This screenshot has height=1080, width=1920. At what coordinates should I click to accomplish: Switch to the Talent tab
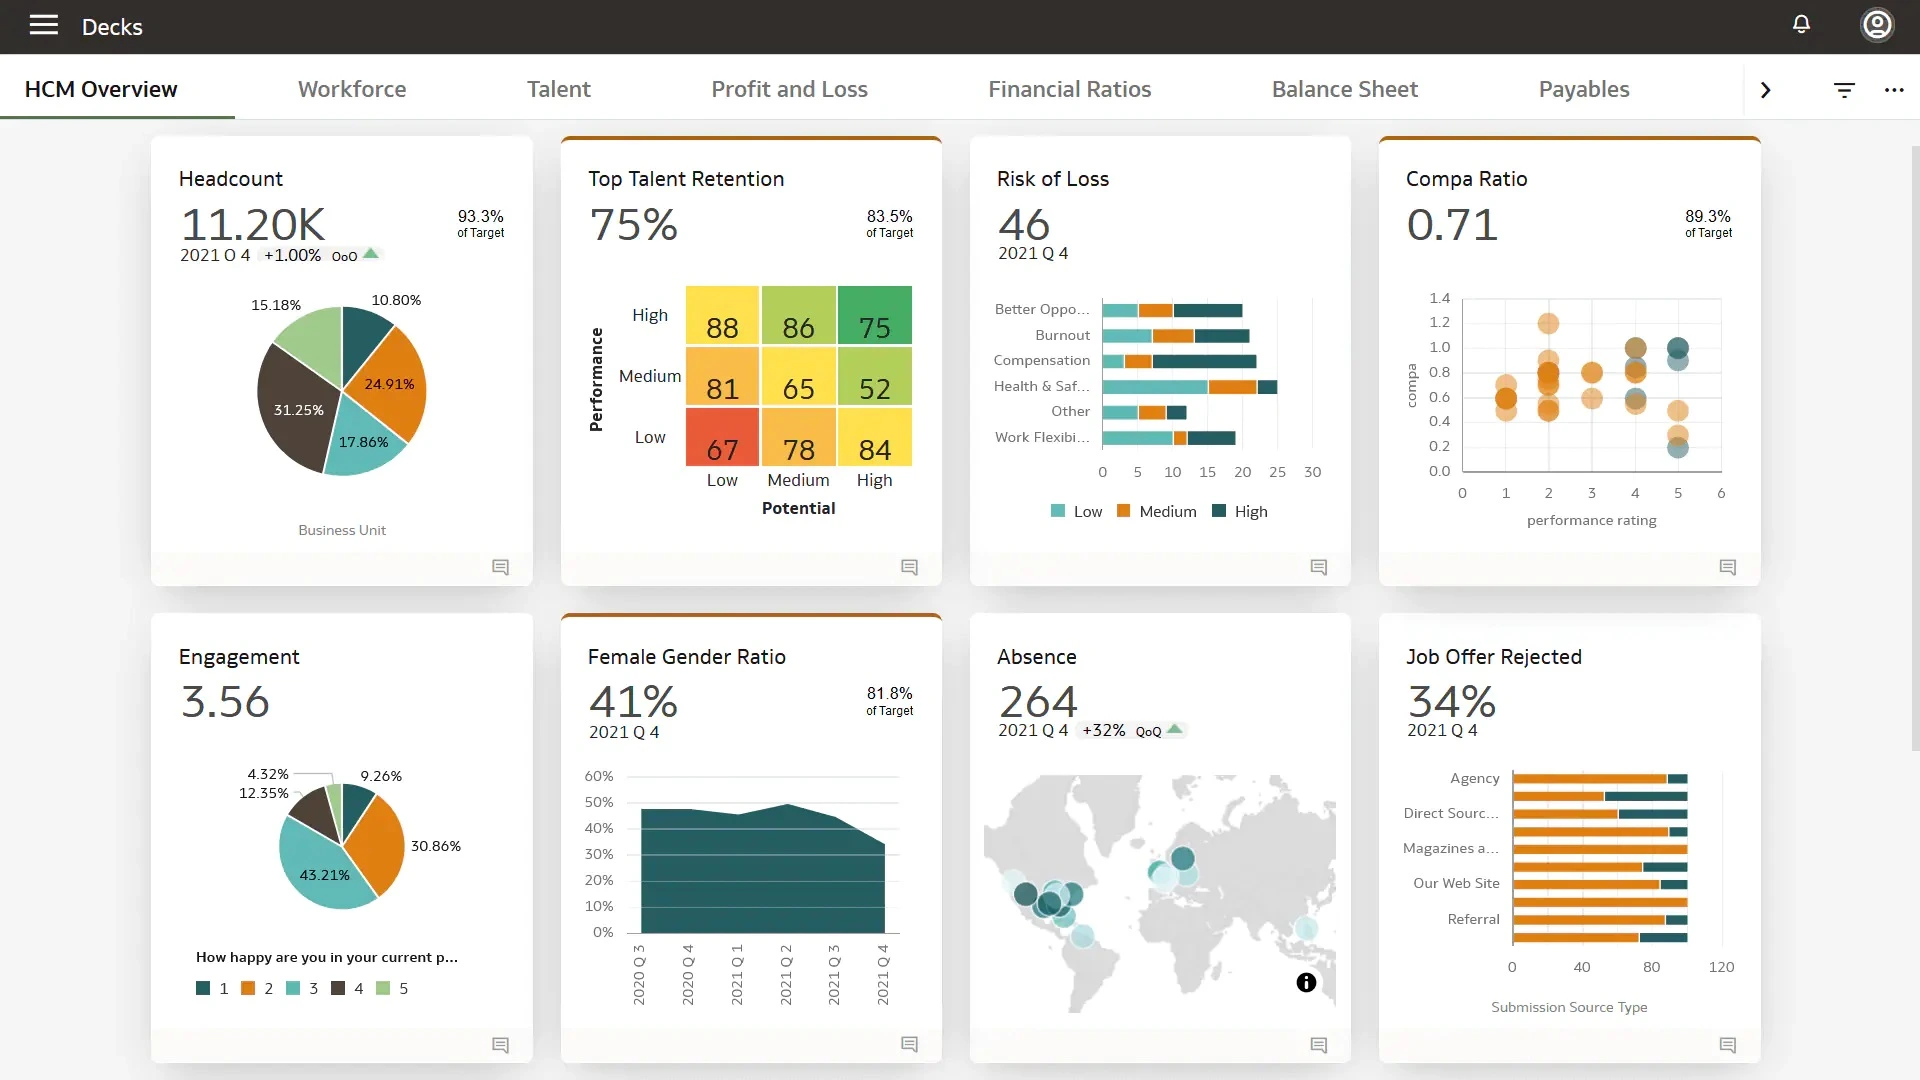tap(558, 88)
